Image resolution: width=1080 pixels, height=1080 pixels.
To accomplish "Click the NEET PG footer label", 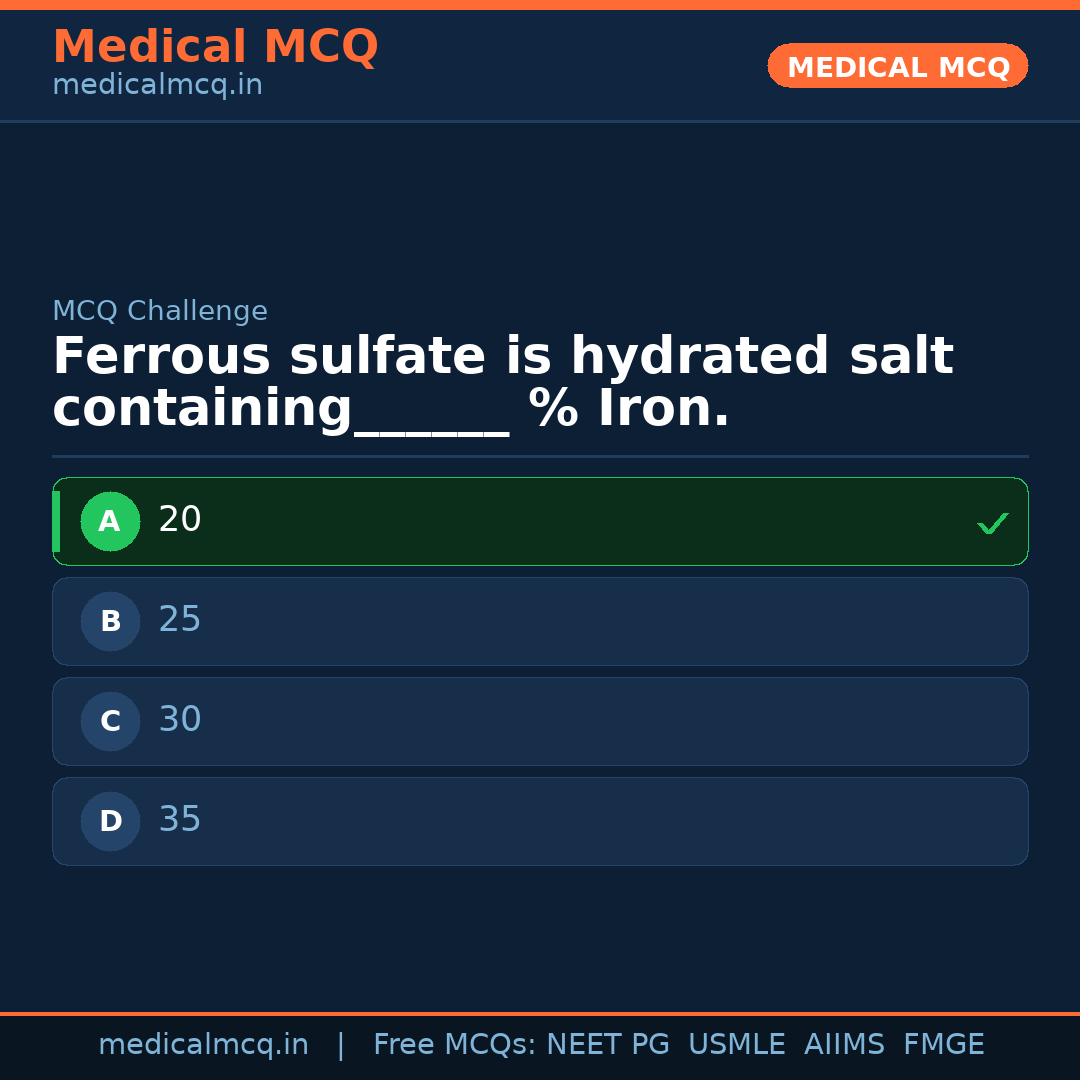I will [608, 1045].
